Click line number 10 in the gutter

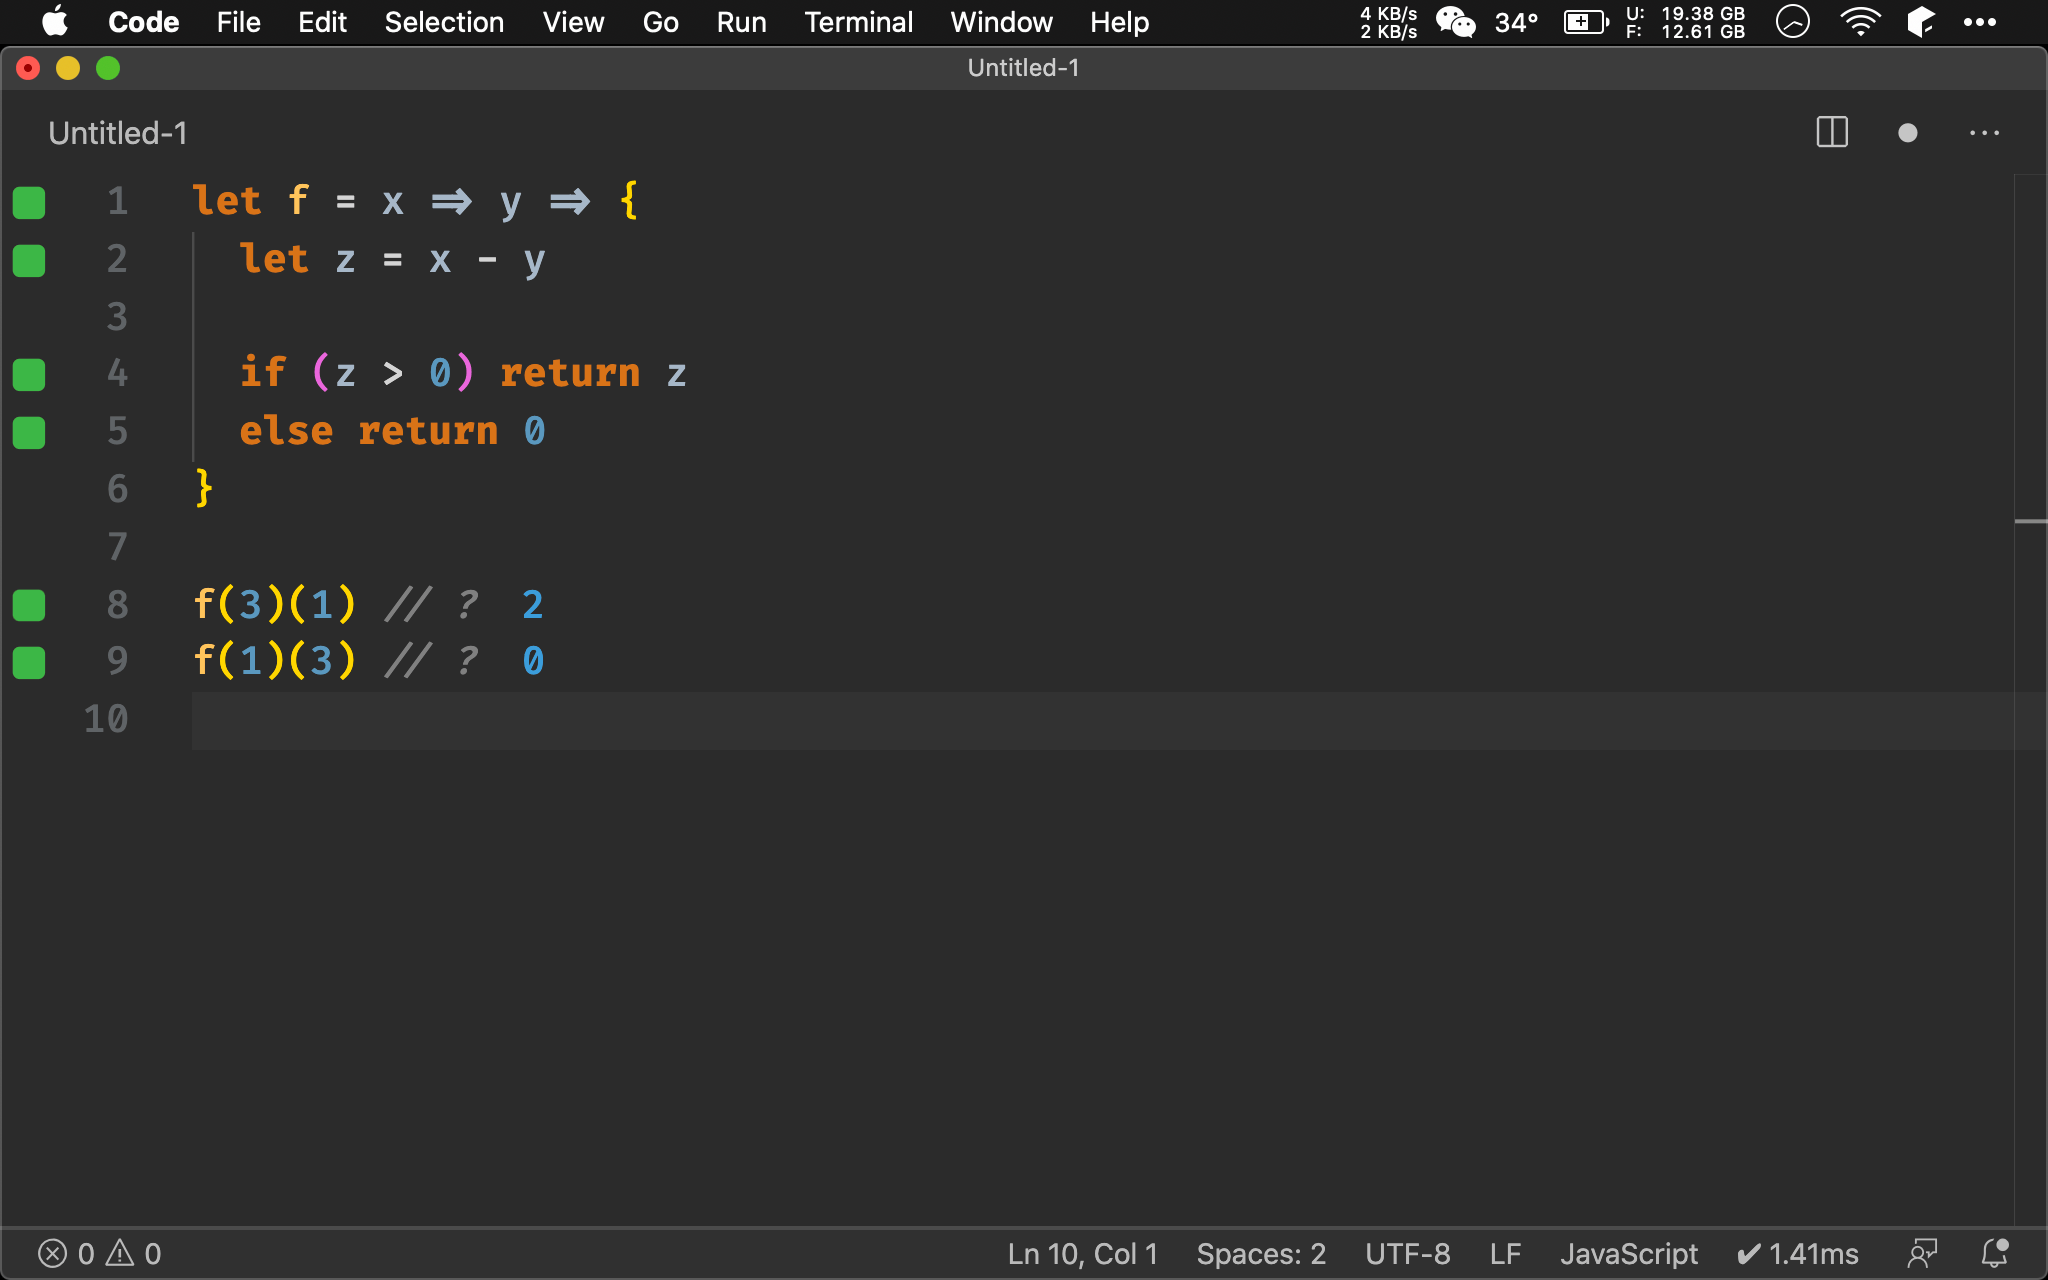[x=106, y=719]
